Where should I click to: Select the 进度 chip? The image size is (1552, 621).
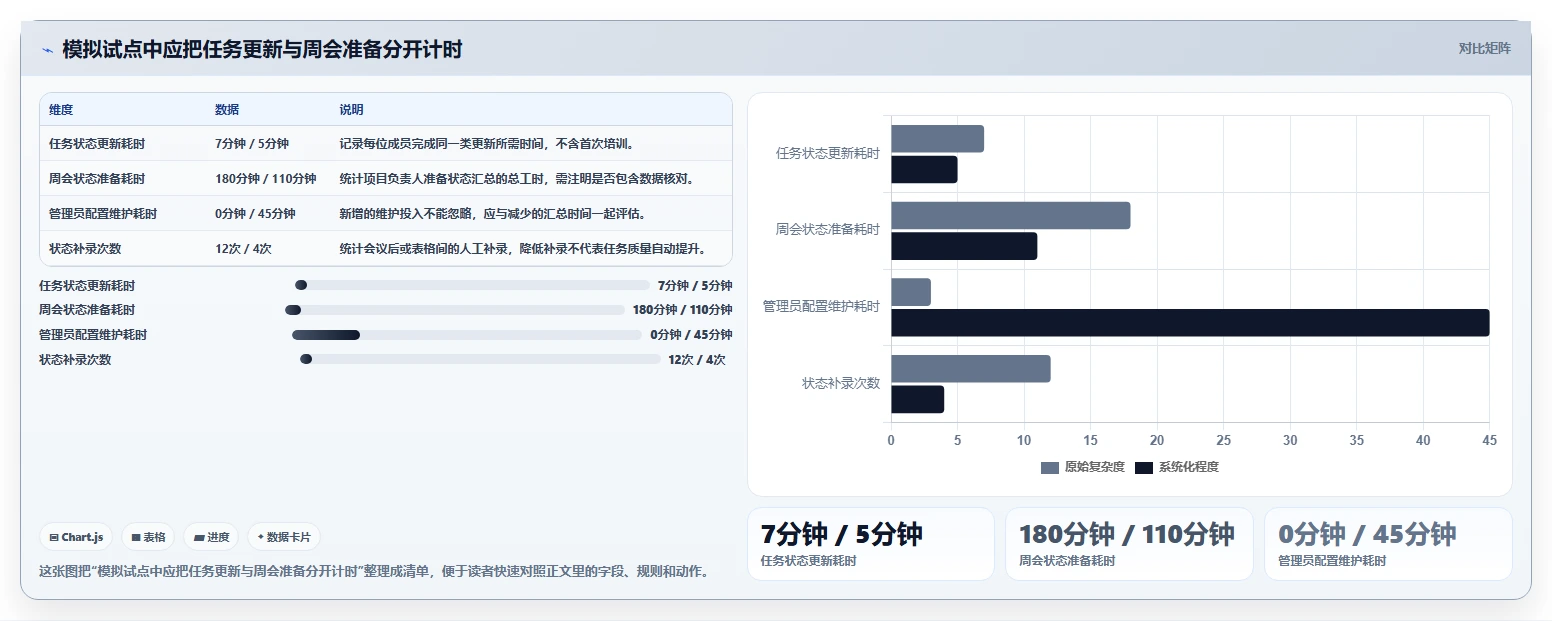[211, 537]
